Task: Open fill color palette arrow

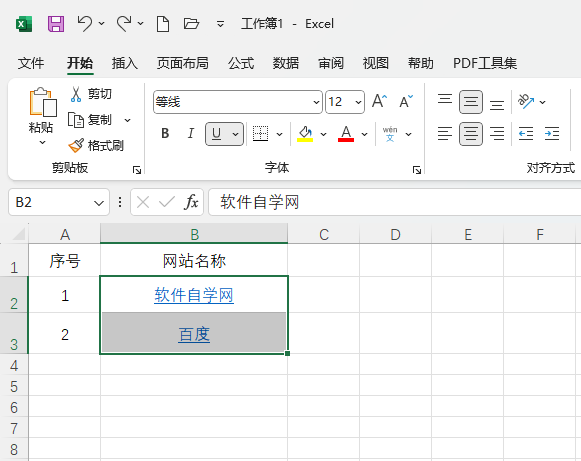Action: (x=323, y=134)
